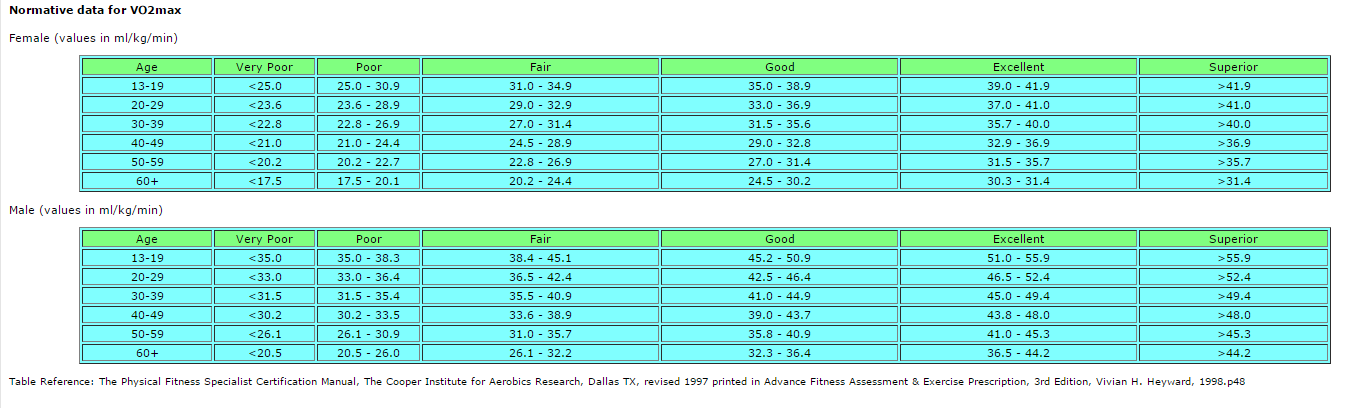Select male cell '43.8 - 48.0'

[1018, 315]
